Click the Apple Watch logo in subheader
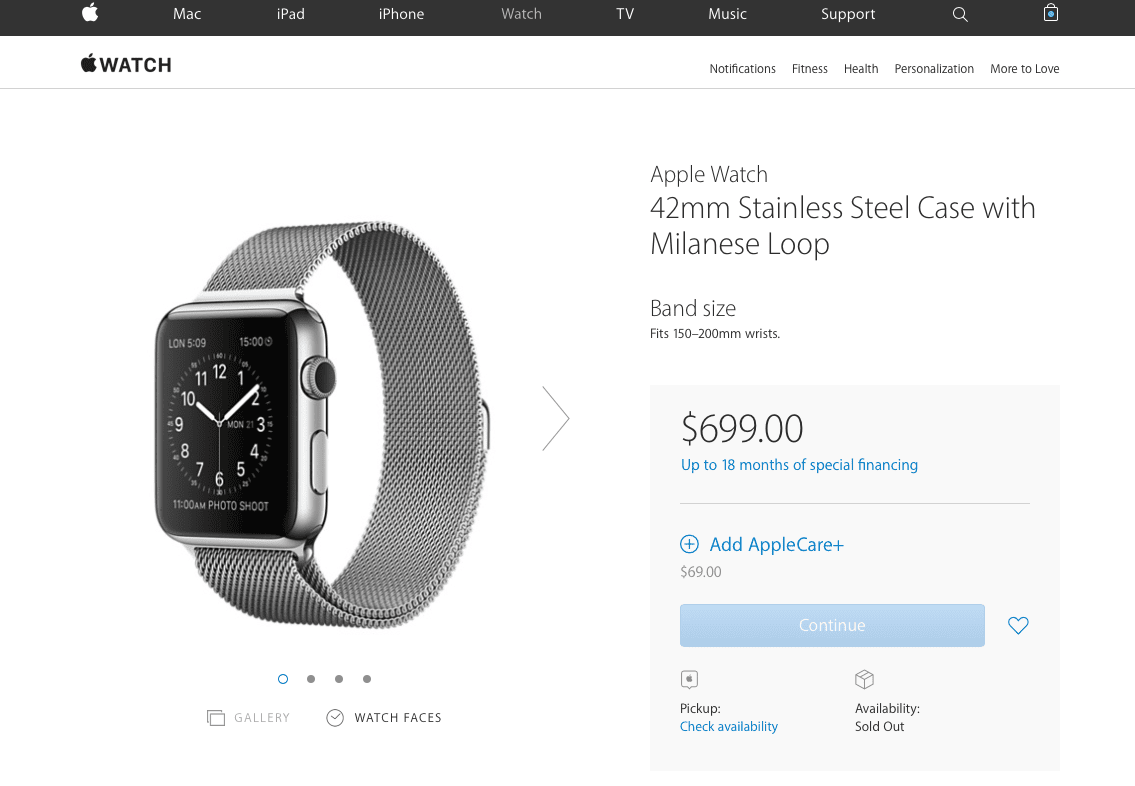Viewport: 1135px width, 786px height. point(126,64)
